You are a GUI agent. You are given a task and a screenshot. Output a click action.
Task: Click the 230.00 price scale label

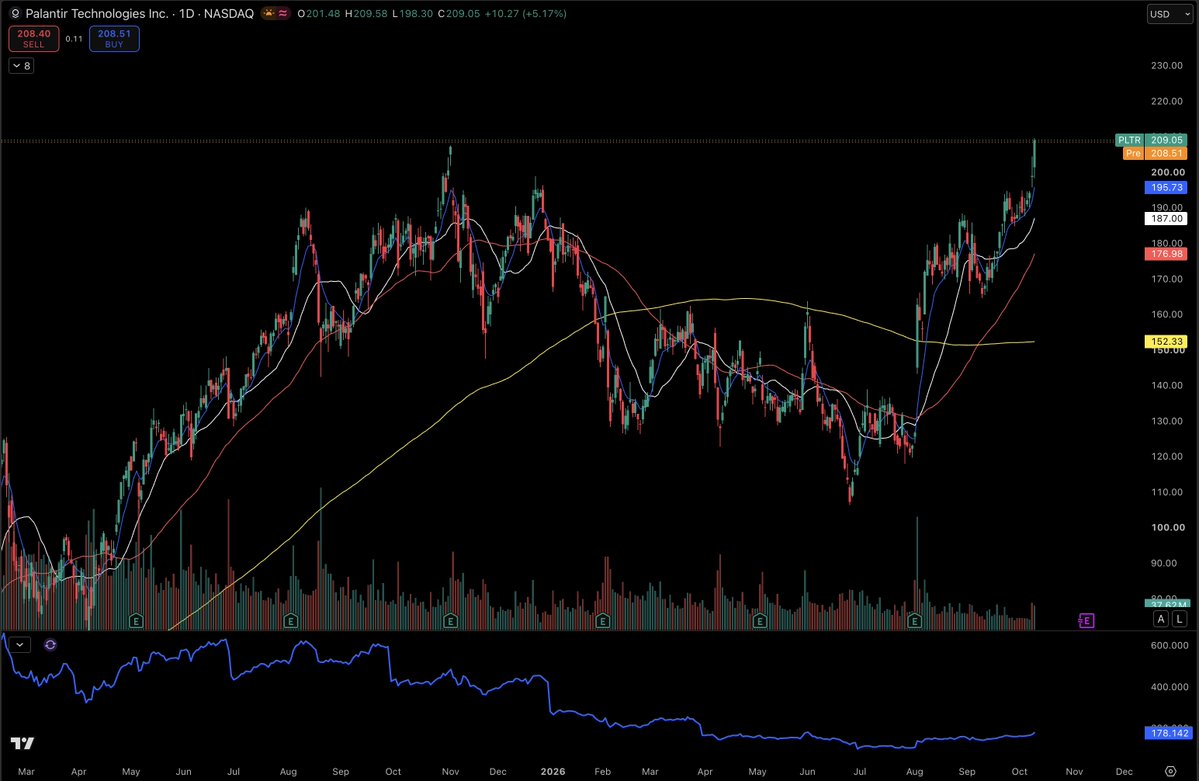[x=1167, y=66]
